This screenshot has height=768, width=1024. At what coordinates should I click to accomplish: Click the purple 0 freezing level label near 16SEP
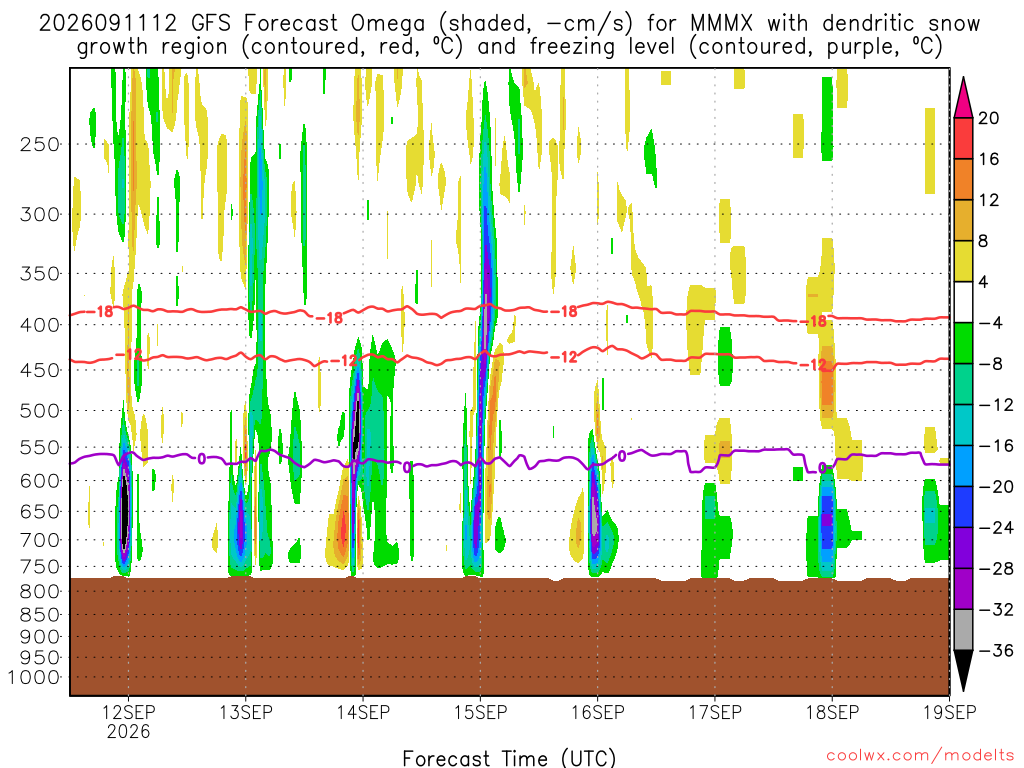click(x=622, y=456)
